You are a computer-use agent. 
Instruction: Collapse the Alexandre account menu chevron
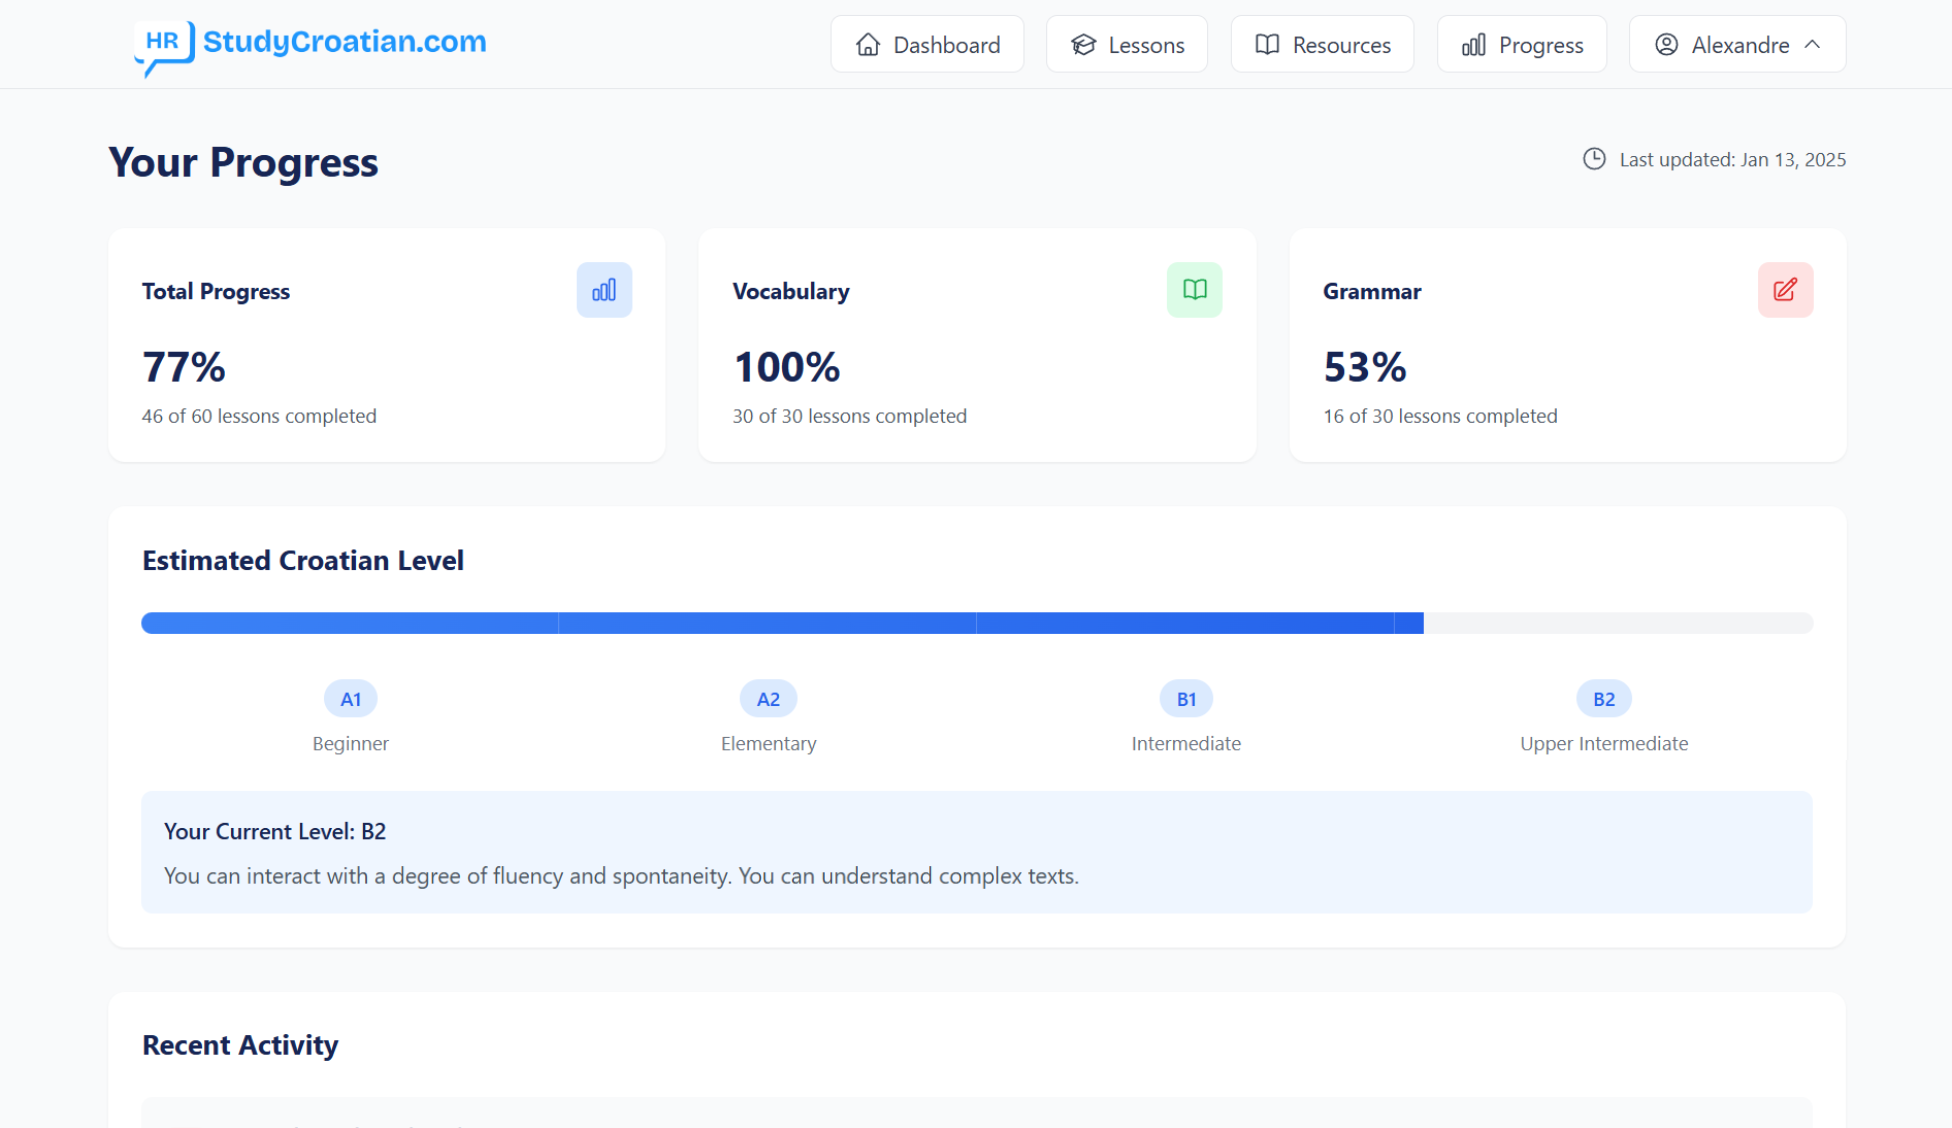tap(1812, 44)
